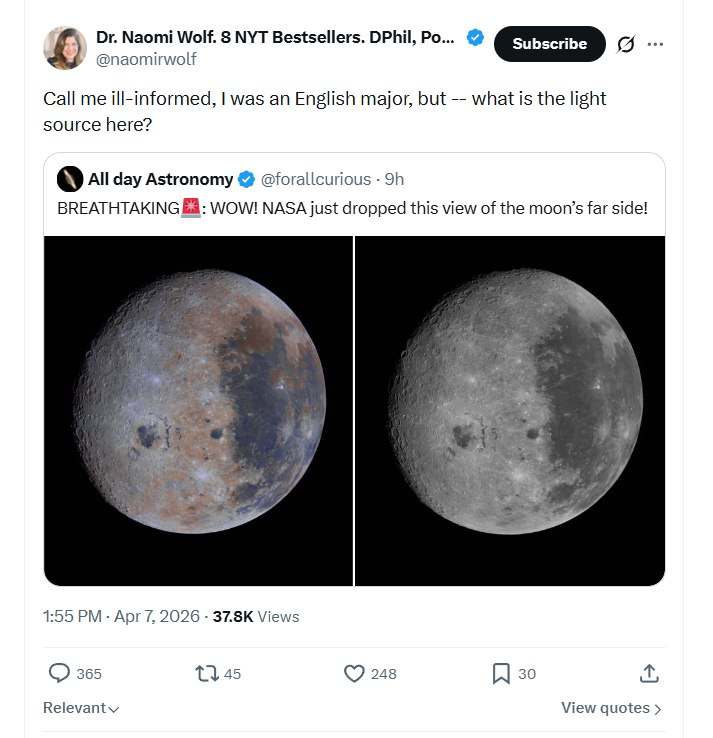This screenshot has height=738, width=713.
Task: Open the @naomirwolf handle link
Action: pyautogui.click(x=146, y=59)
